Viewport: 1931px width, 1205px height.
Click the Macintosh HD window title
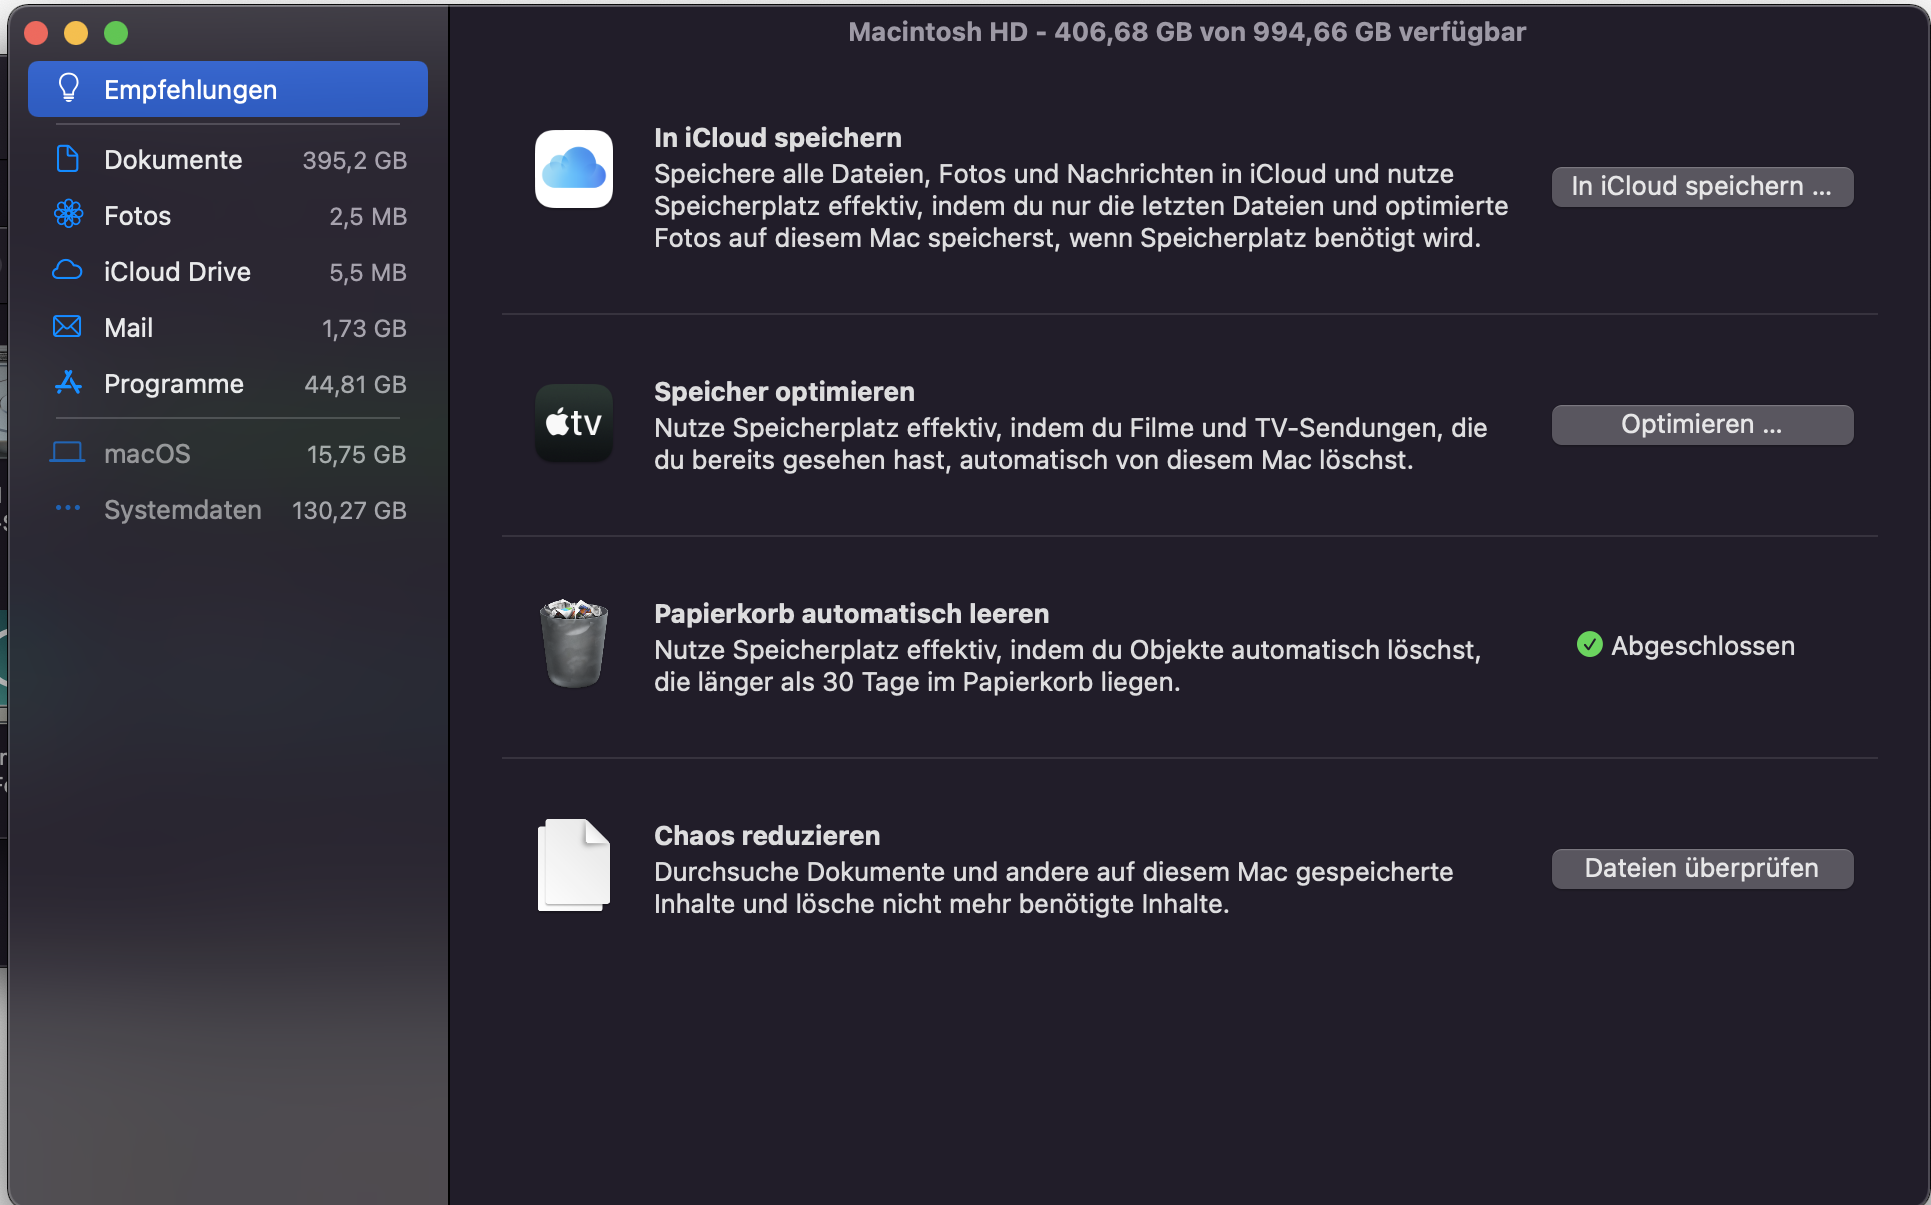pyautogui.click(x=1186, y=32)
